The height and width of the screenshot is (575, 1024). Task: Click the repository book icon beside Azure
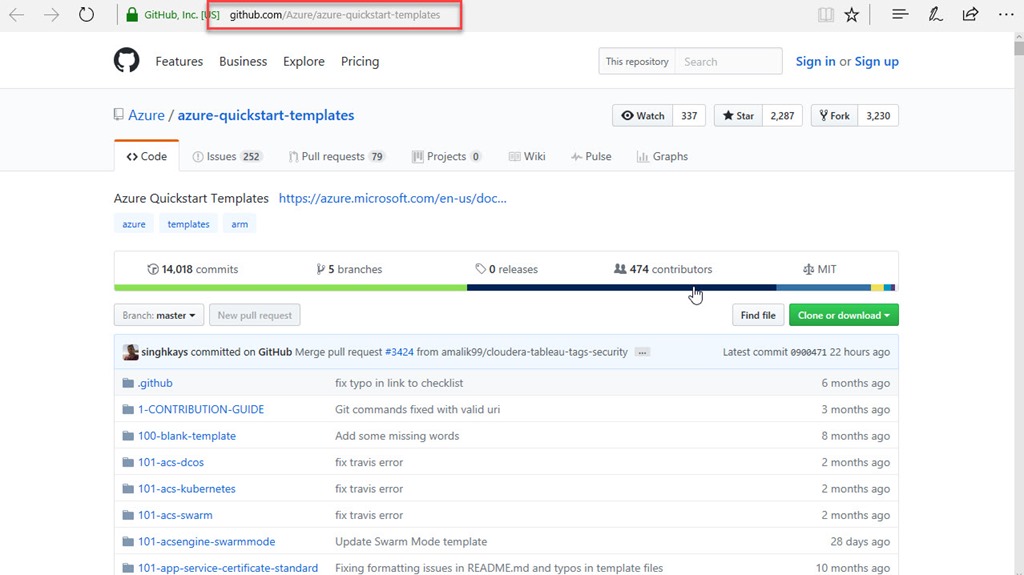(x=118, y=115)
